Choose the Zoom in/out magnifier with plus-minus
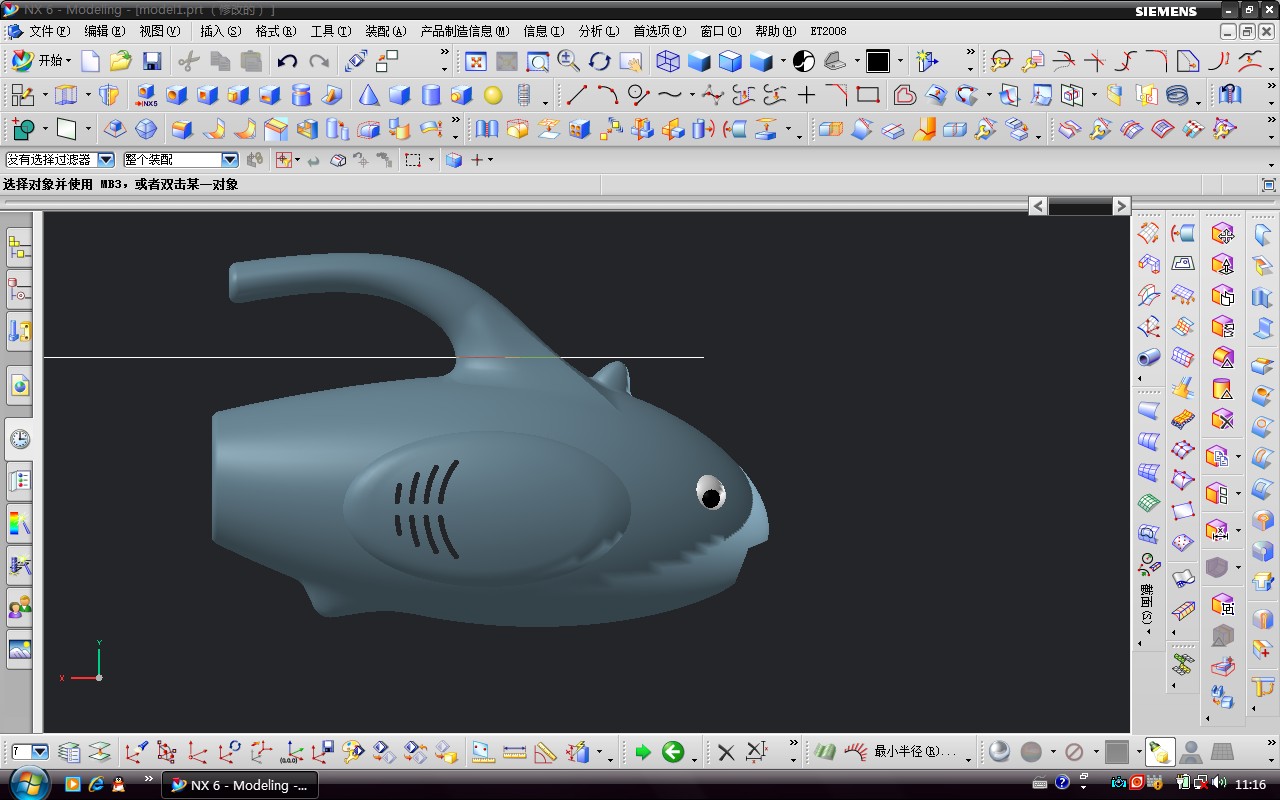The height and width of the screenshot is (800, 1280). [x=569, y=61]
